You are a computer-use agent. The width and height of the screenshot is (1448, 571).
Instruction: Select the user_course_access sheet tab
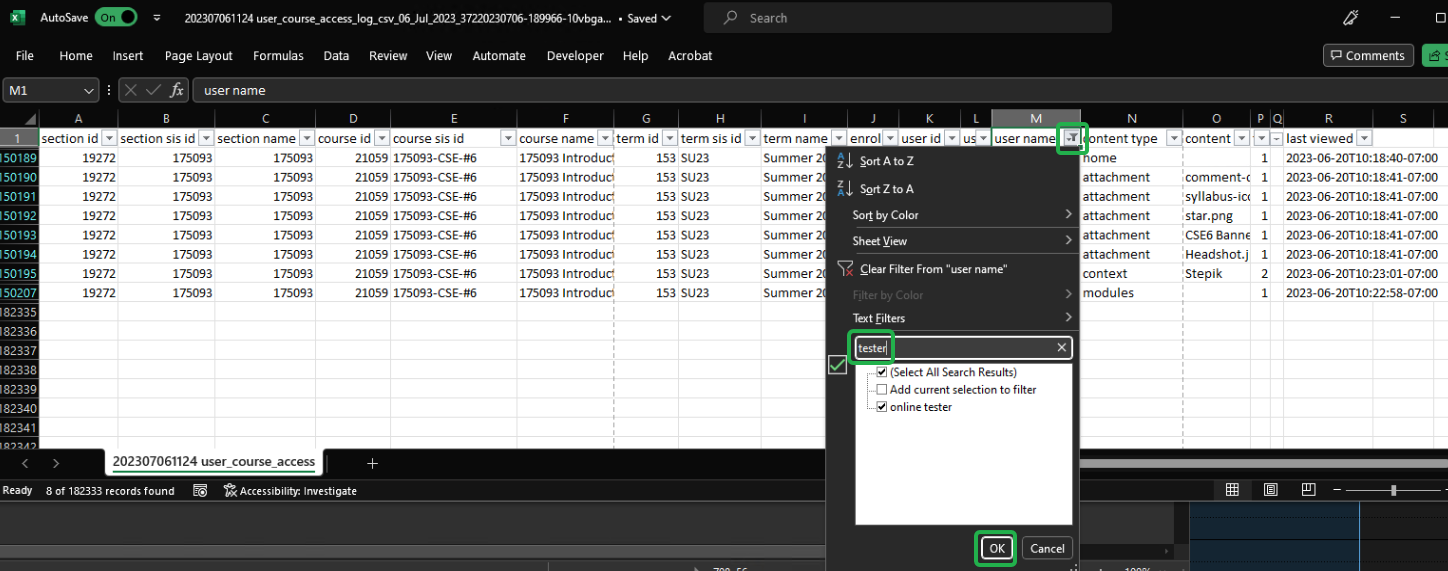(214, 462)
